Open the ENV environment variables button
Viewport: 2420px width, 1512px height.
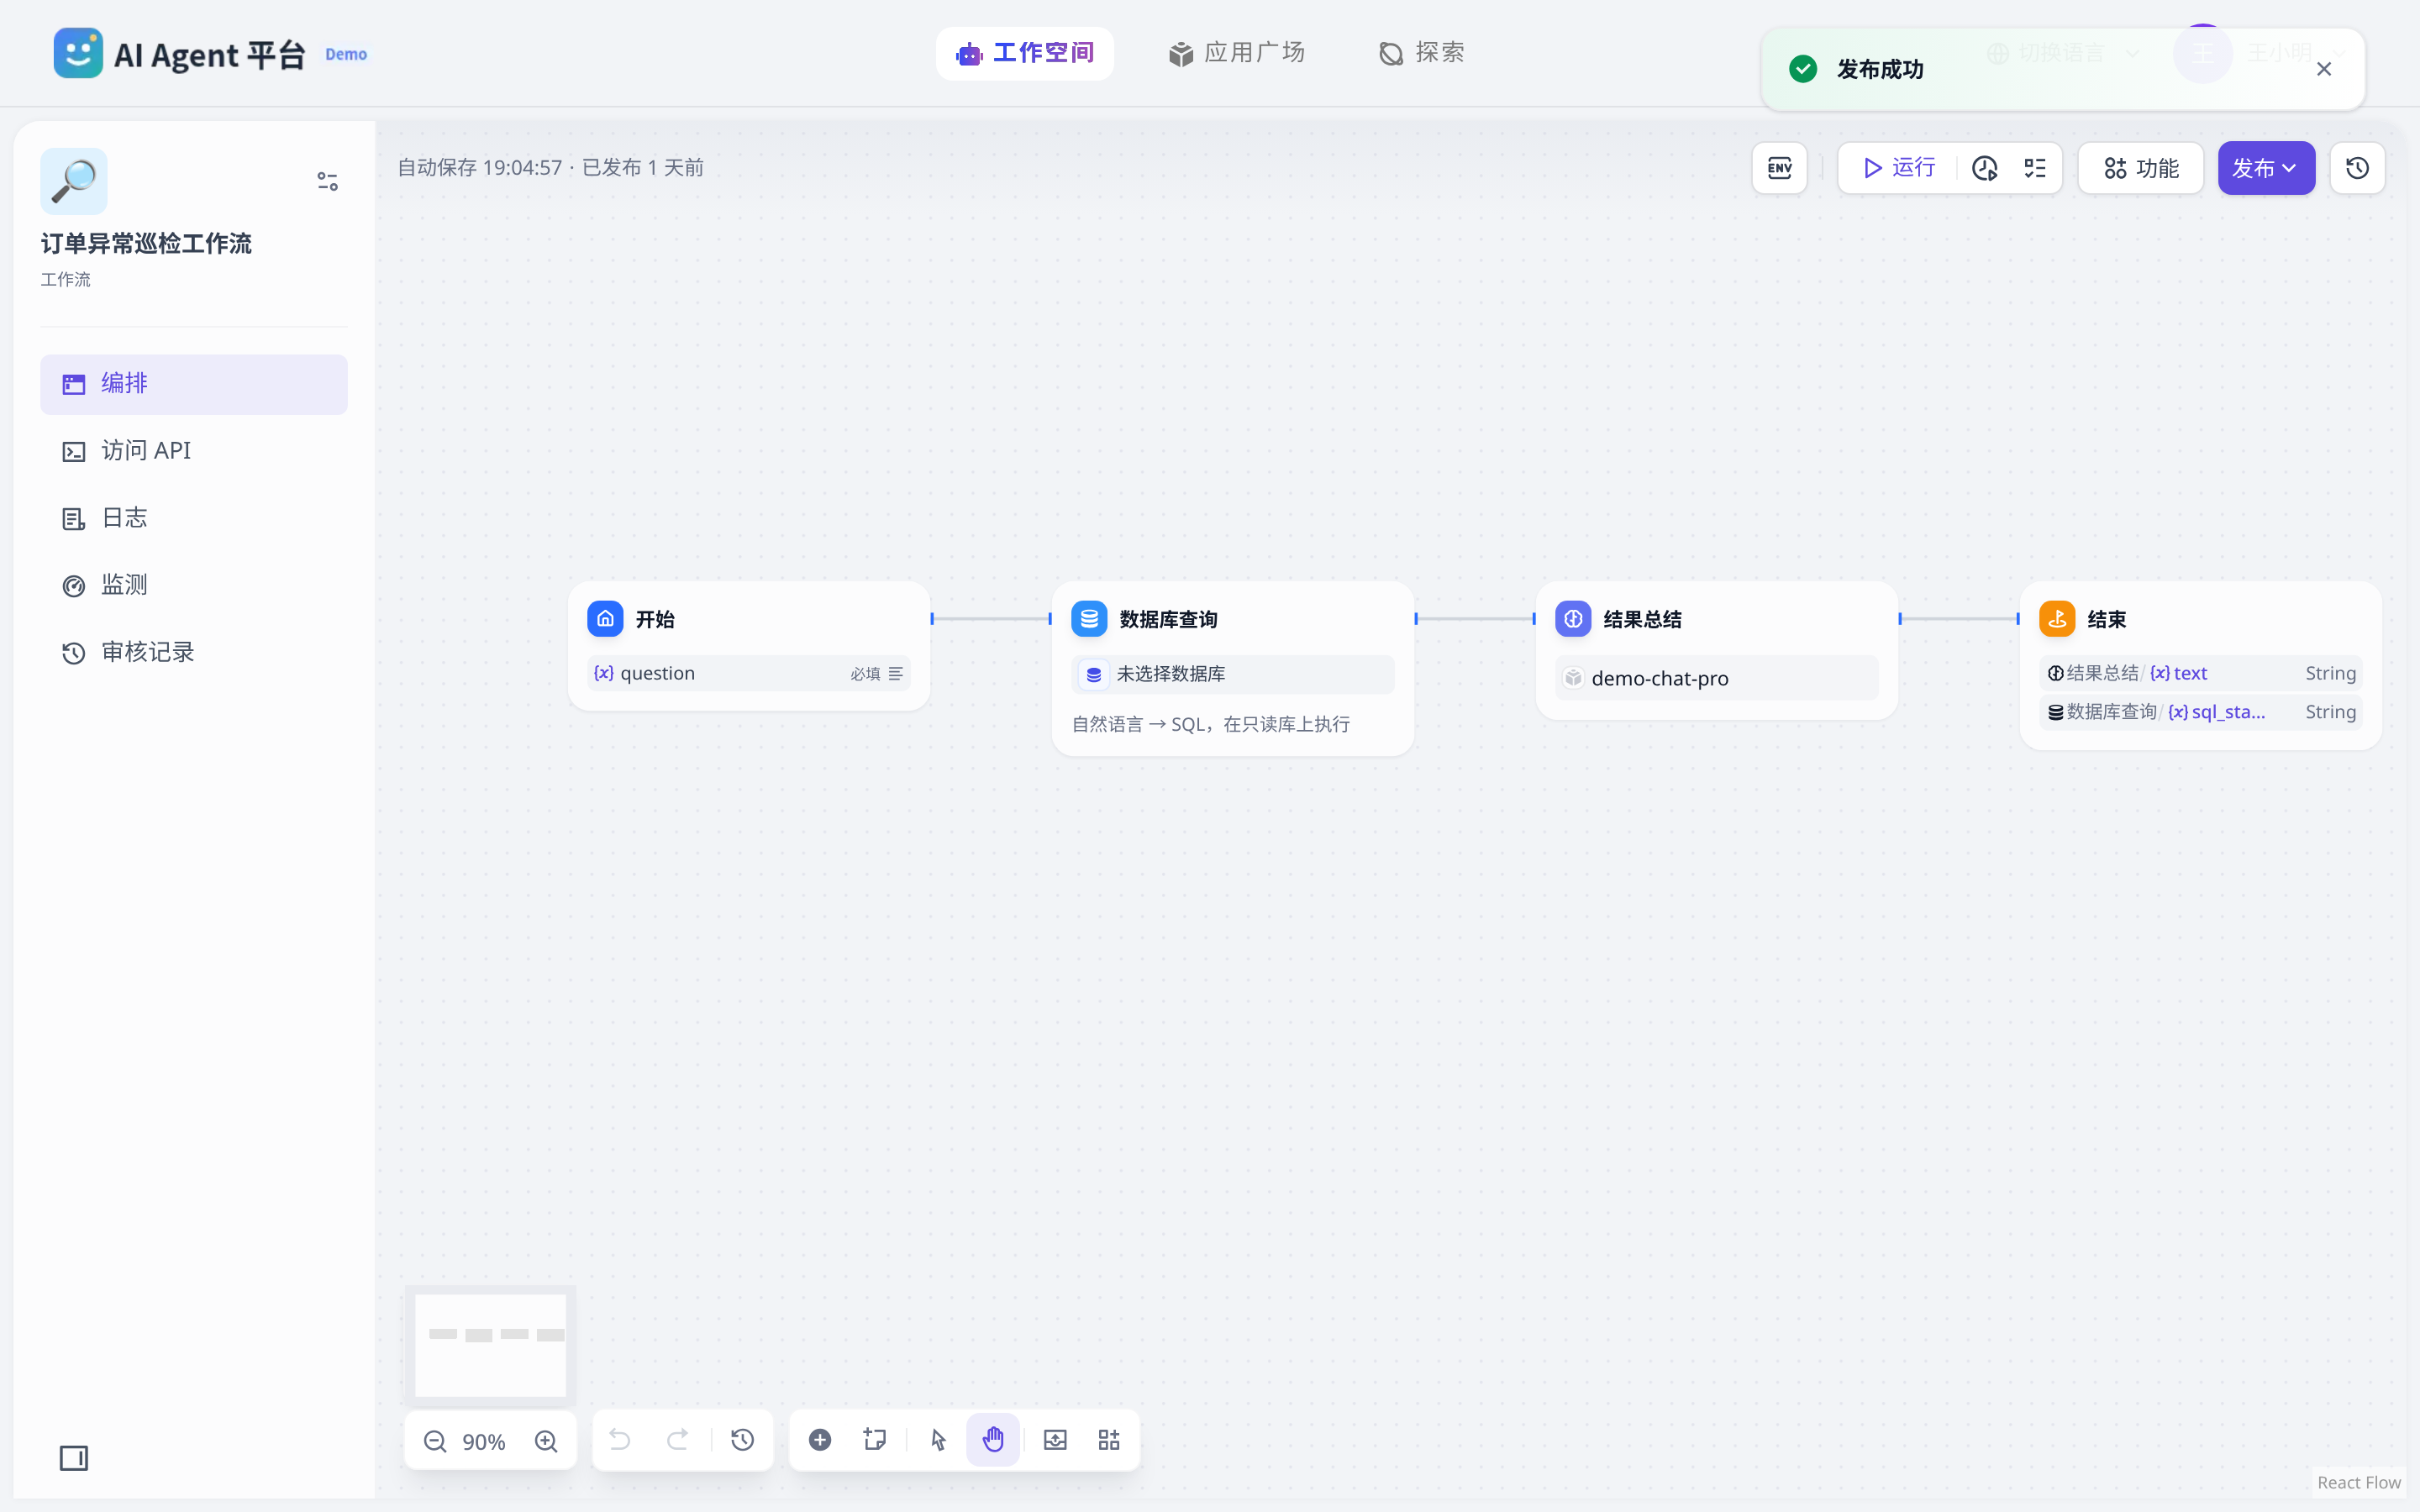tap(1779, 168)
